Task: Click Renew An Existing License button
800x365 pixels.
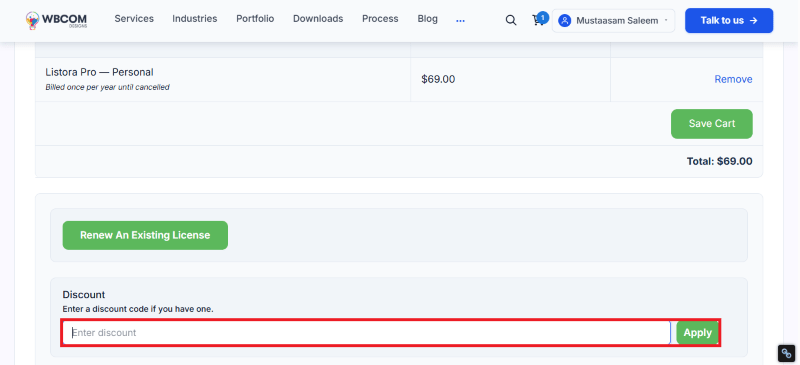Action: (x=145, y=235)
